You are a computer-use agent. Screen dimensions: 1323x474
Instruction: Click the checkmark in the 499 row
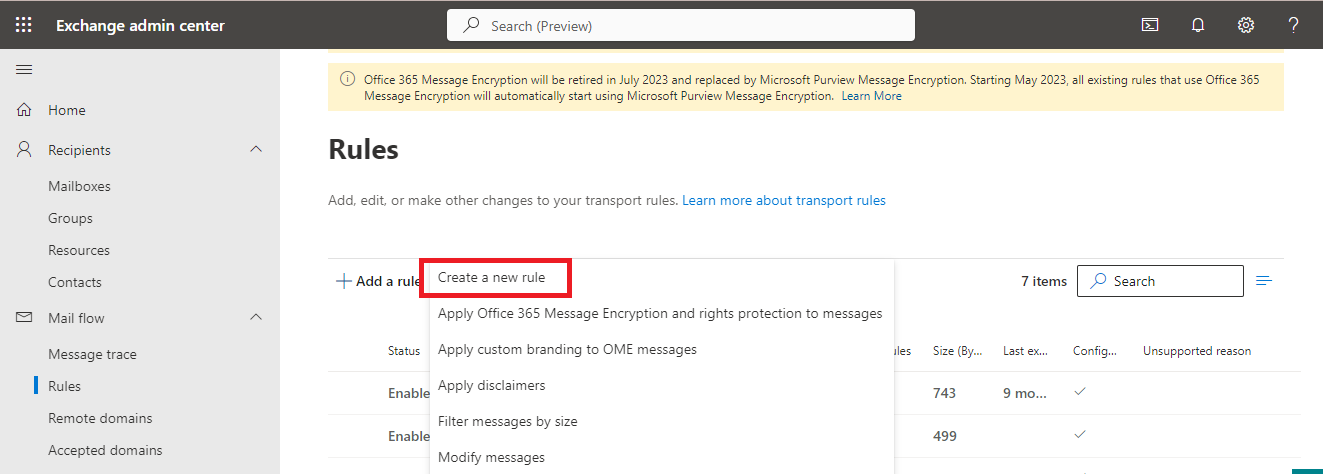[1079, 435]
